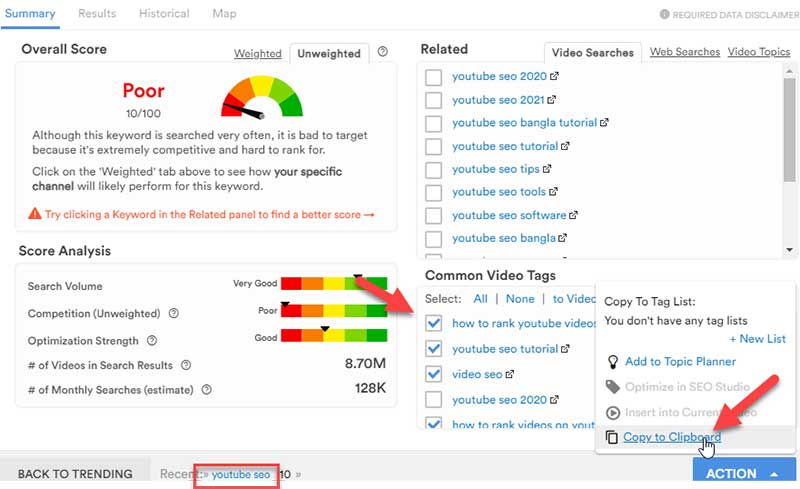Click Try clicking a Keyword in Related message
Viewport: 800px width, 489px height.
(x=210, y=214)
